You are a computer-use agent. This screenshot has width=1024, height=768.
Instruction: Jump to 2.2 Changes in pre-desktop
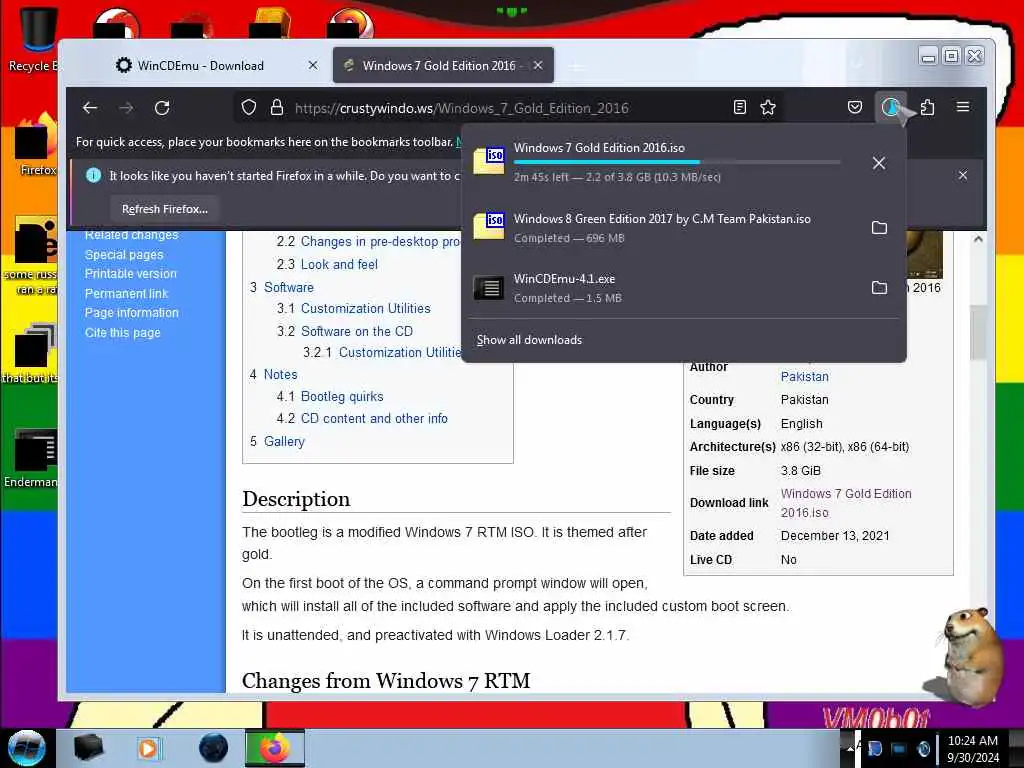[381, 242]
